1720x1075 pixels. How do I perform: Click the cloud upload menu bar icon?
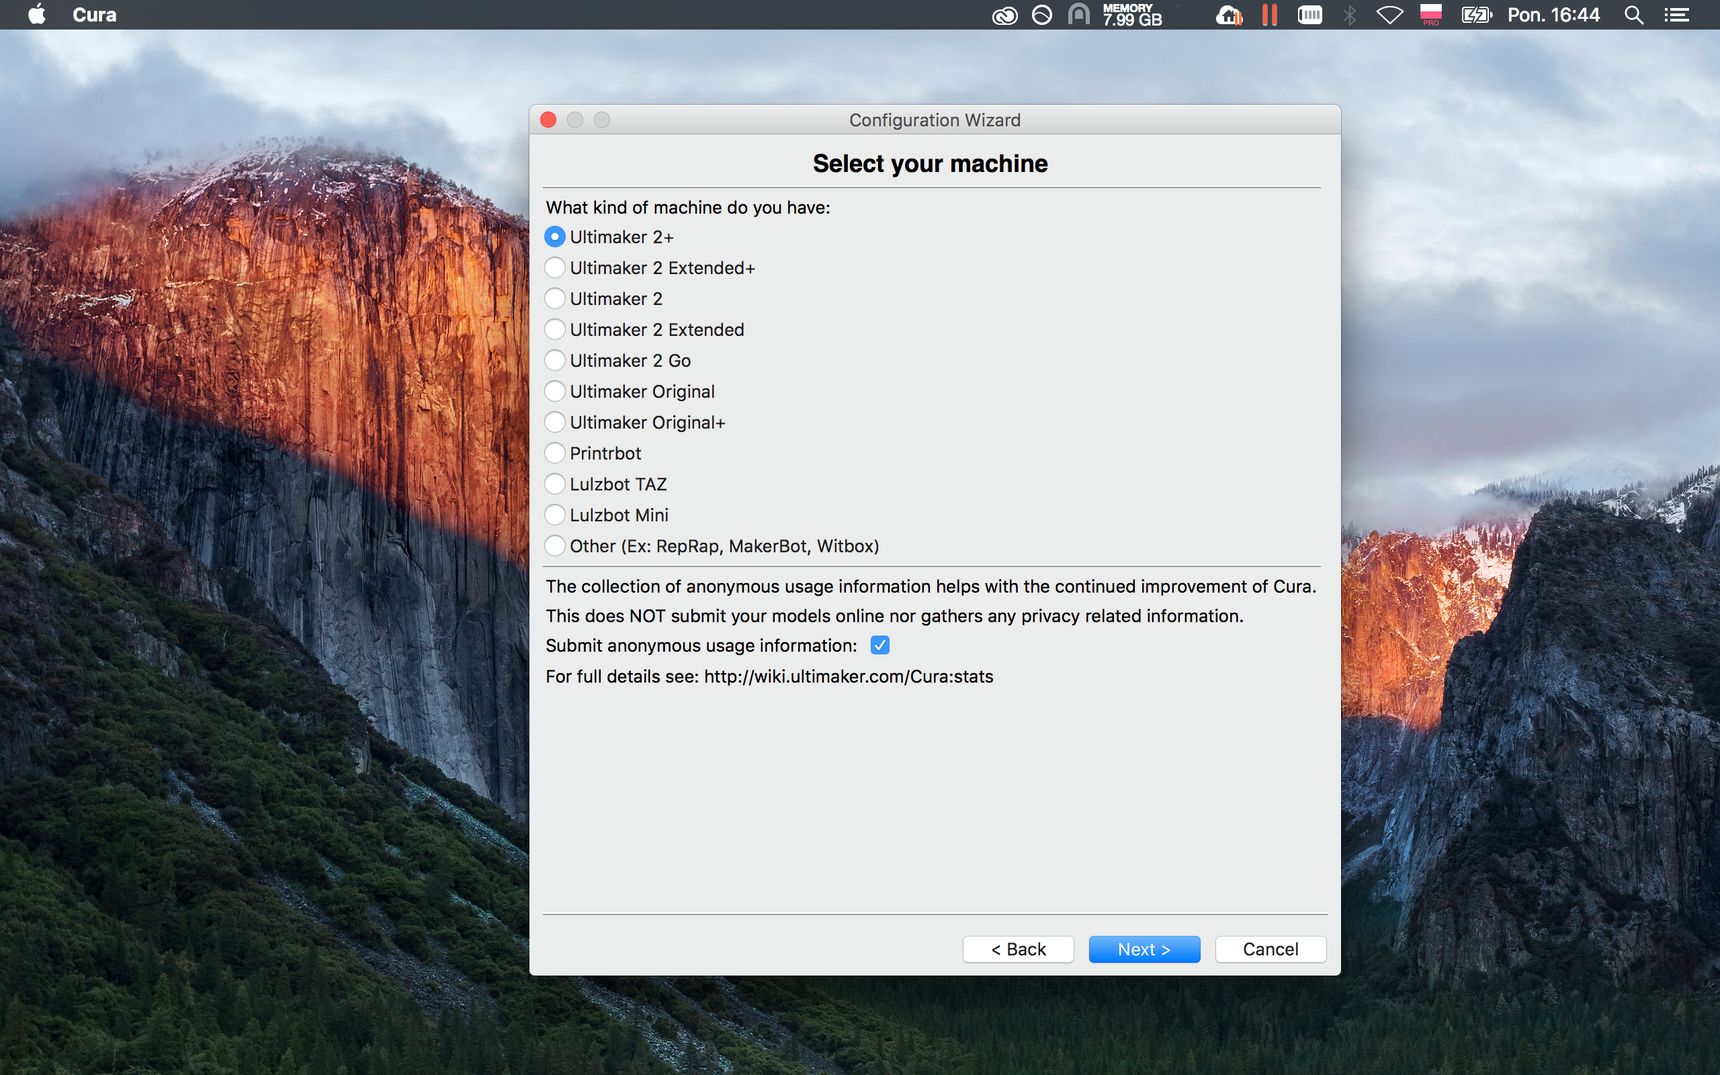tap(1229, 15)
